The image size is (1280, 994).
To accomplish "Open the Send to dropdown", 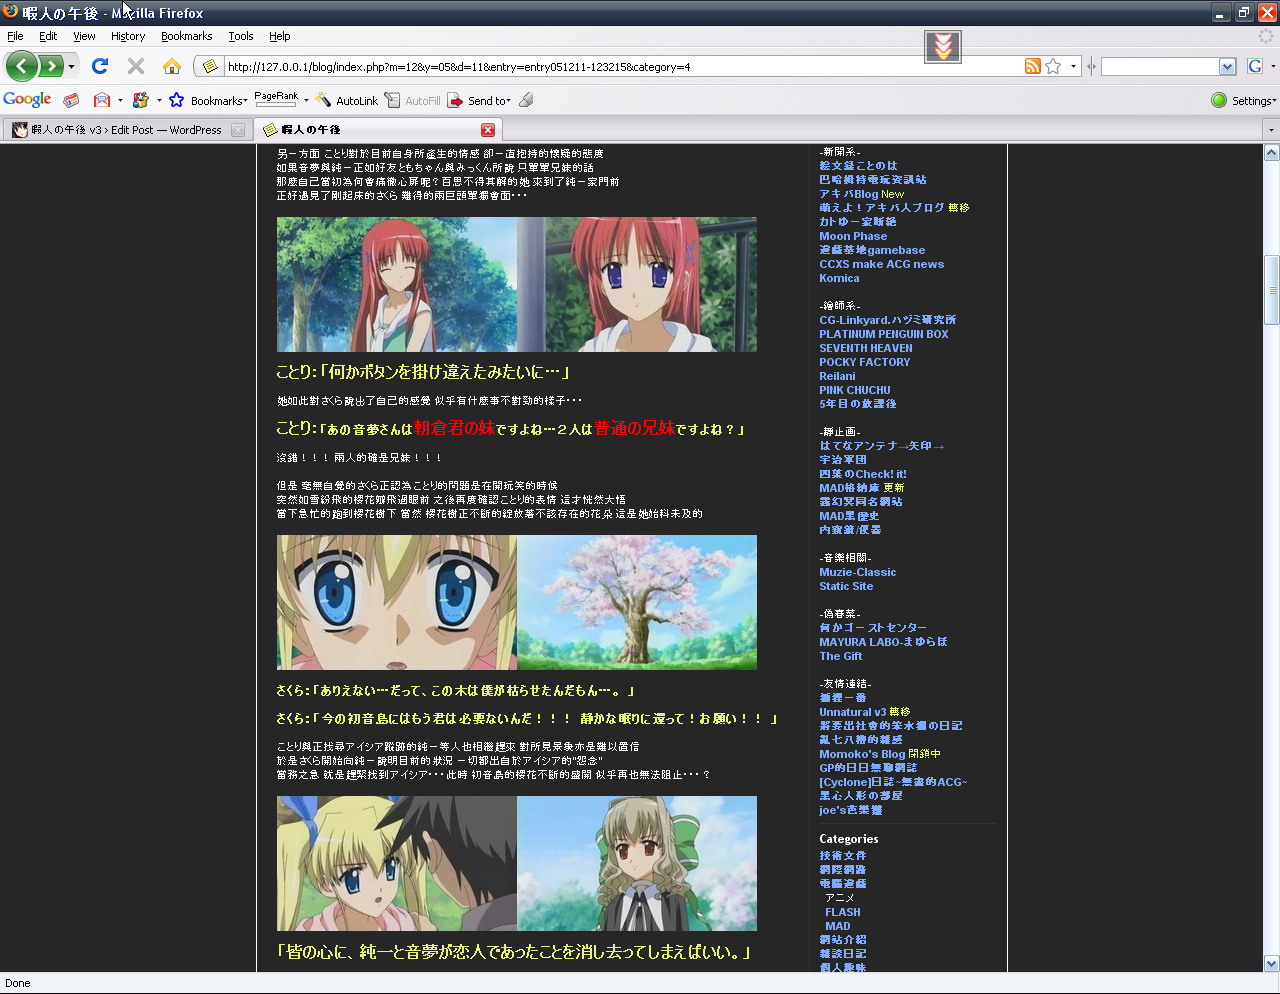I will (479, 100).
